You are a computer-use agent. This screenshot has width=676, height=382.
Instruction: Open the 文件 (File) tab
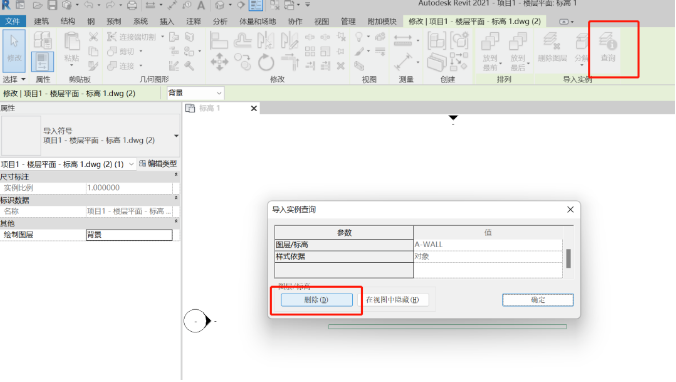coord(13,21)
